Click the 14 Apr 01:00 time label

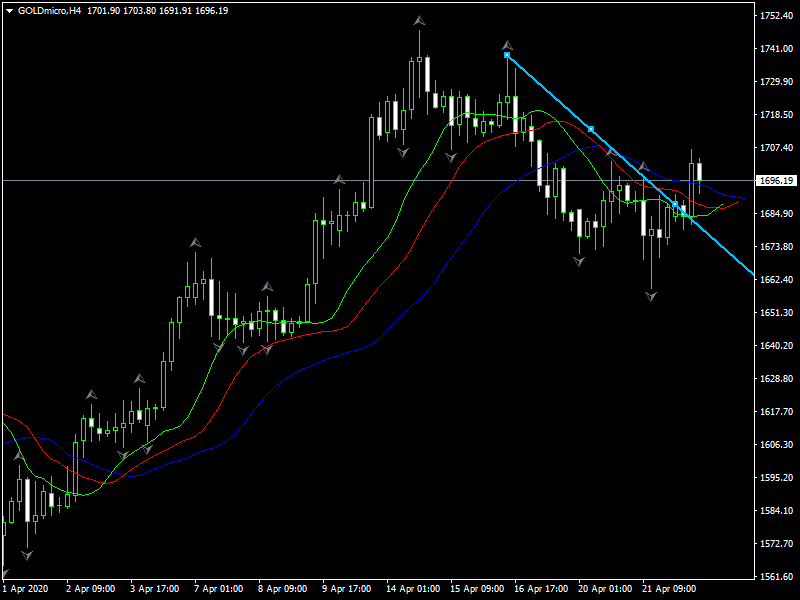click(412, 588)
